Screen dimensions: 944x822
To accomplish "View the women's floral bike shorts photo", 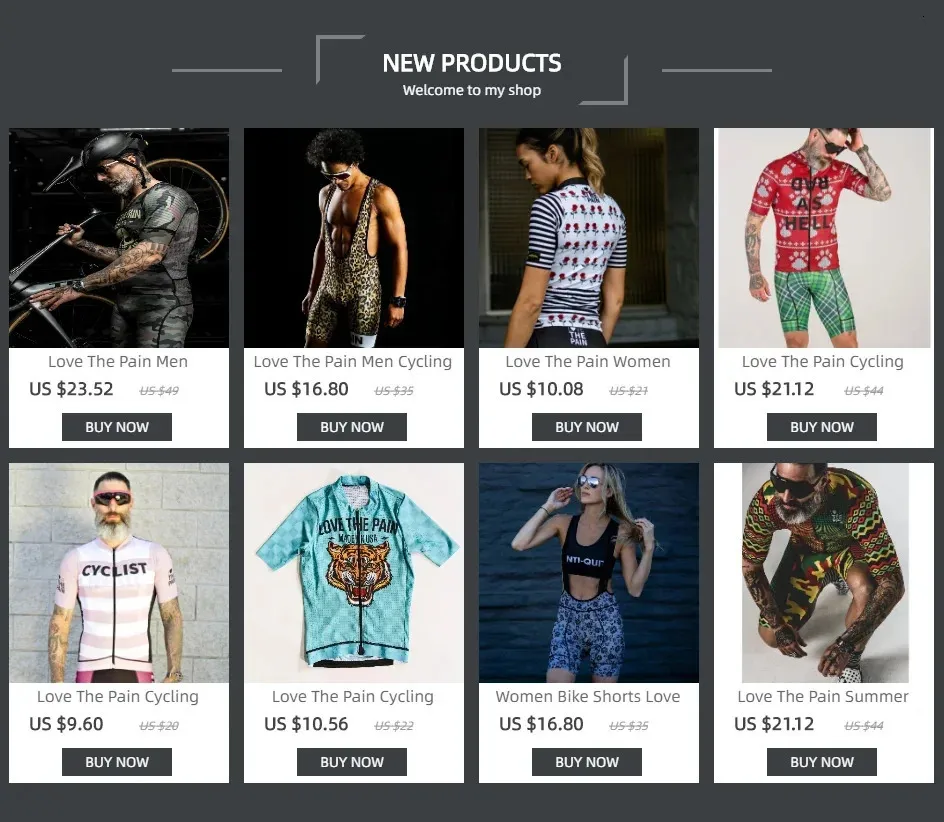I will pos(589,573).
